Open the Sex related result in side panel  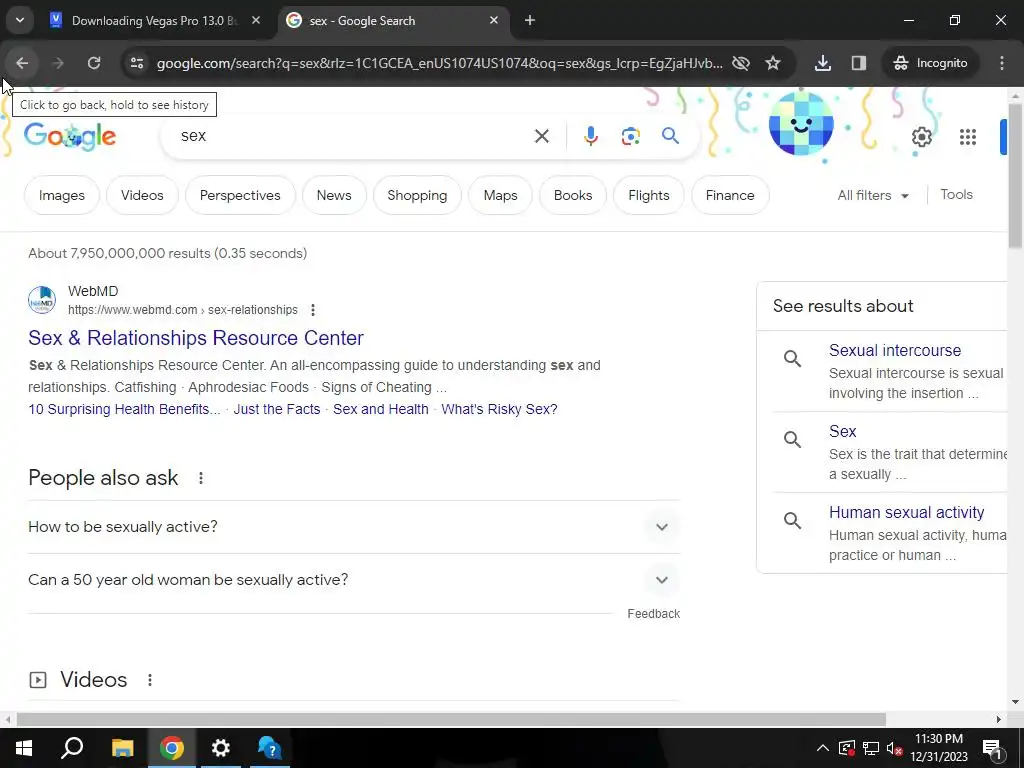(x=842, y=432)
